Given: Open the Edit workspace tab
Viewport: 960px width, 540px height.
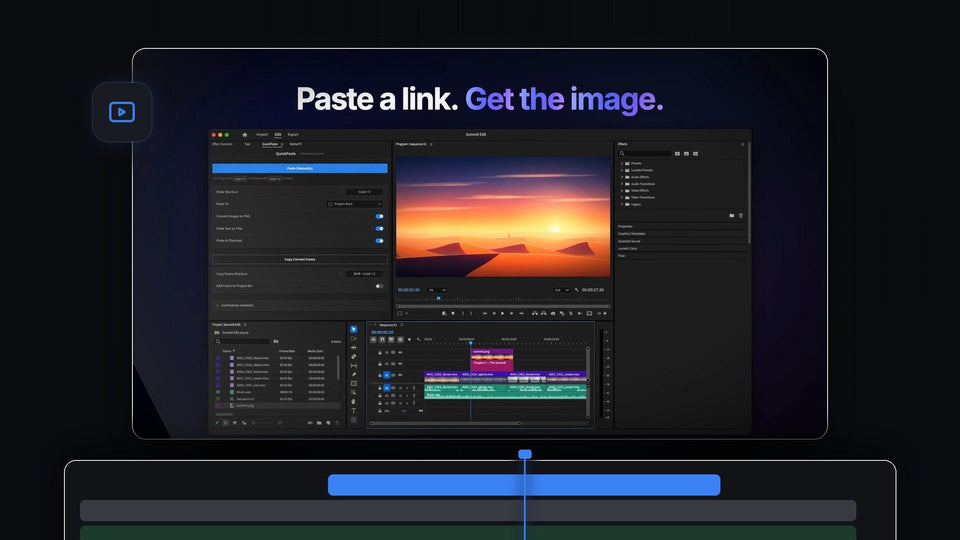Looking at the screenshot, I should tap(278, 135).
